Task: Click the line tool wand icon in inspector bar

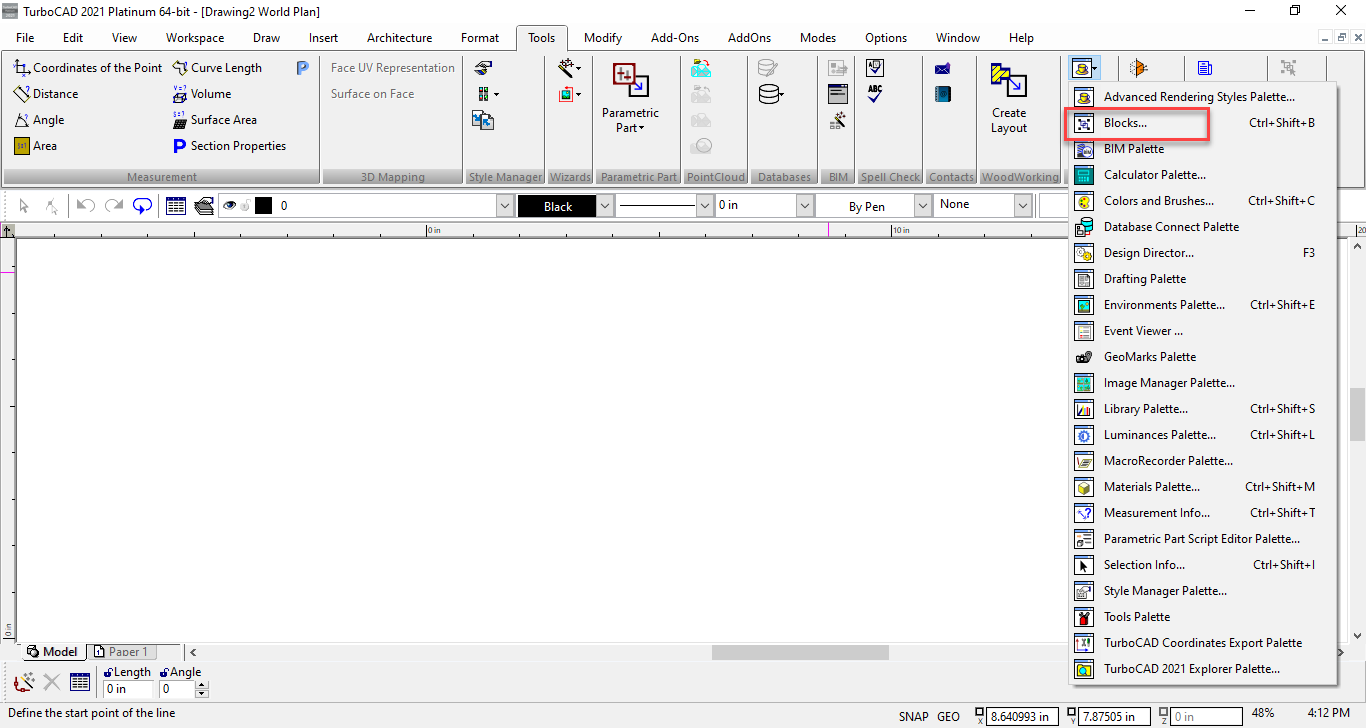Action: tap(24, 683)
